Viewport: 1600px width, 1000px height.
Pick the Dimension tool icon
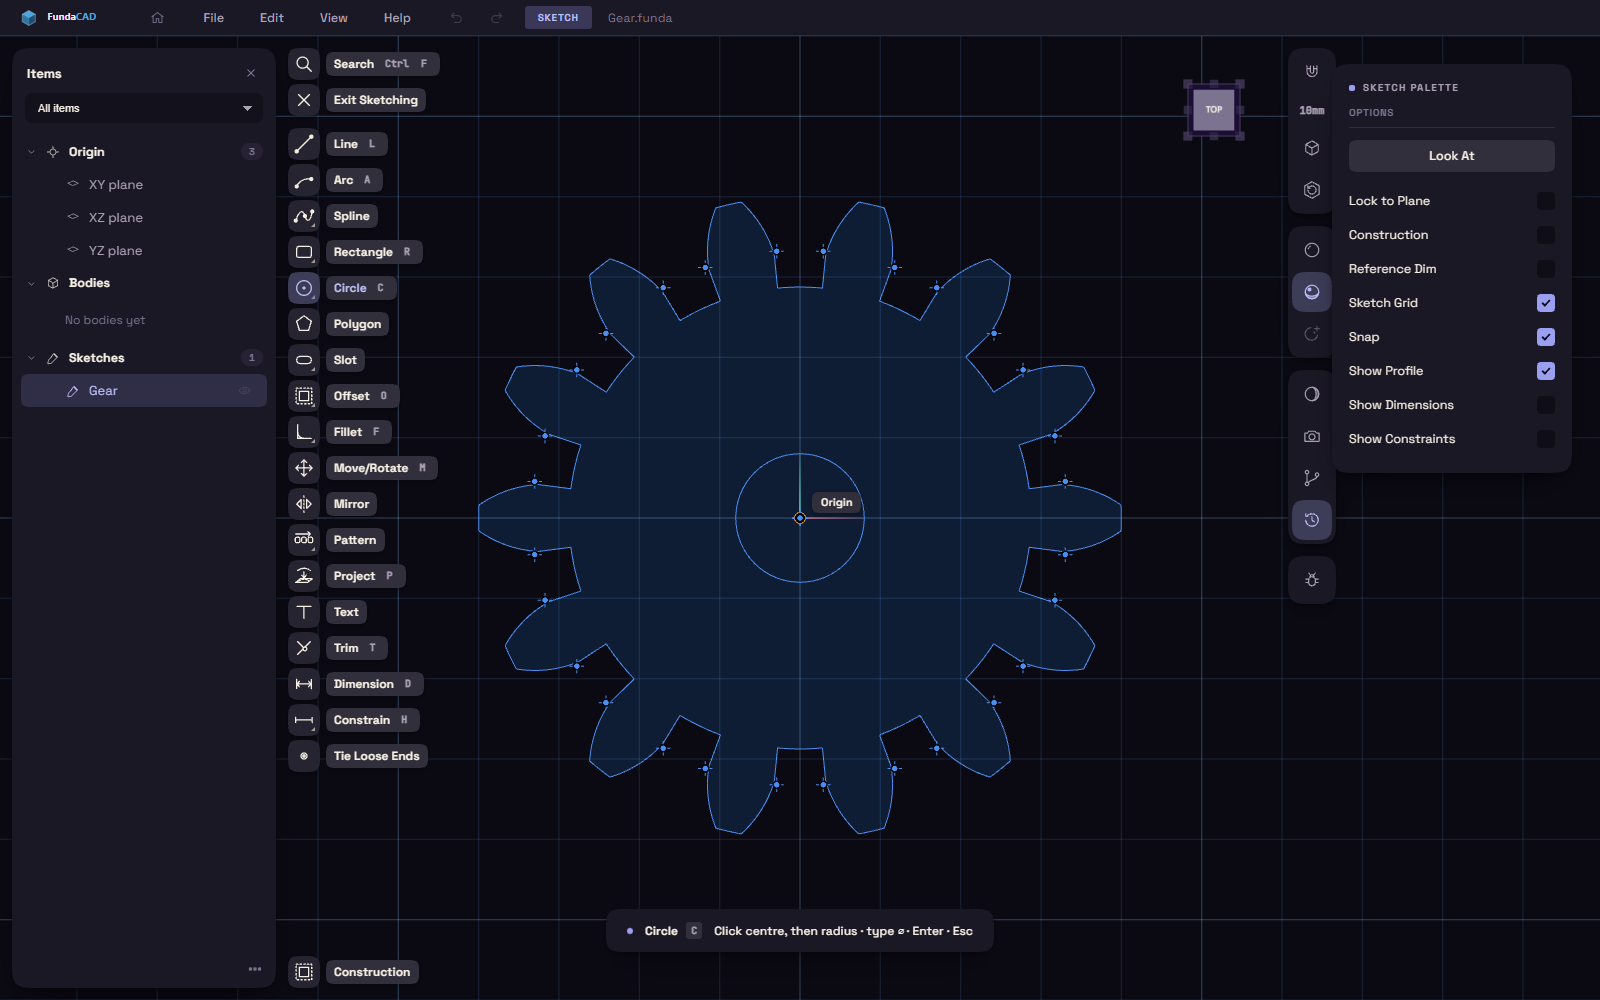coord(304,684)
